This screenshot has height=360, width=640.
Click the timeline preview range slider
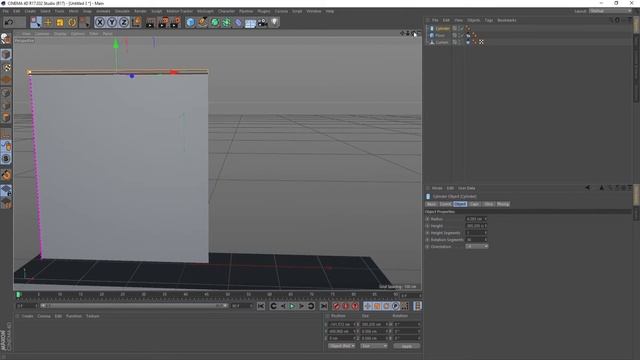[x=133, y=306]
